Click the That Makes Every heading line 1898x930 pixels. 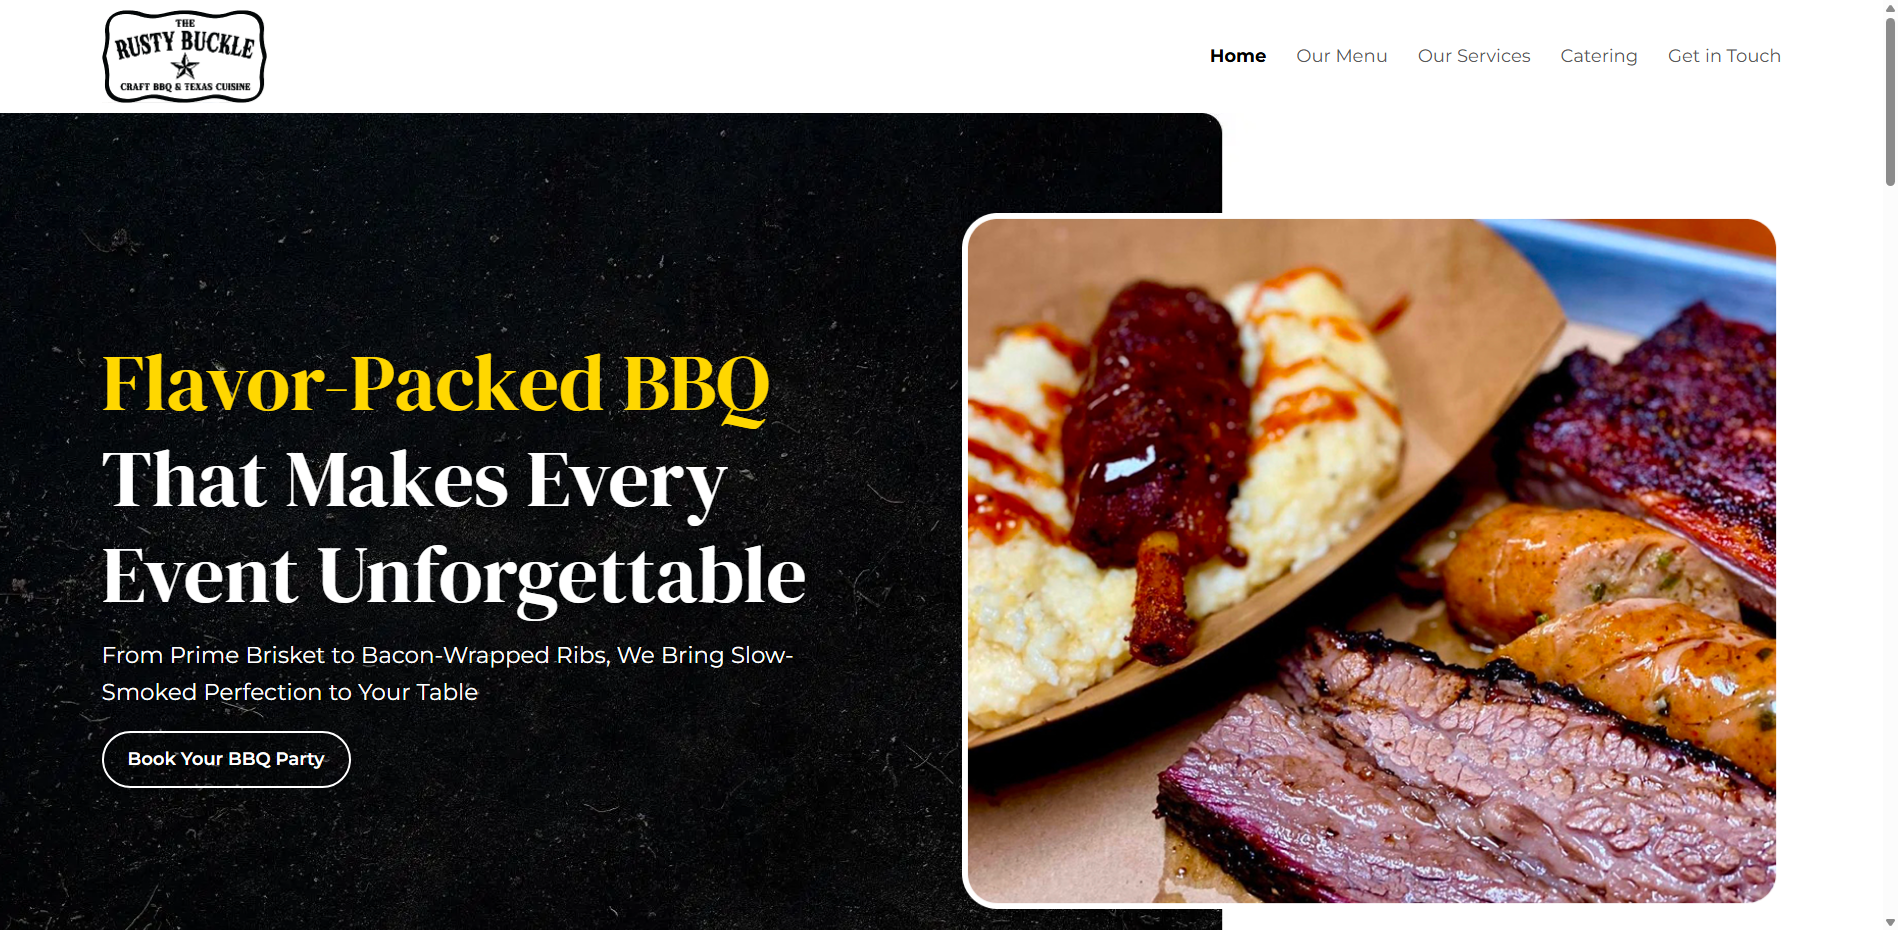414,481
